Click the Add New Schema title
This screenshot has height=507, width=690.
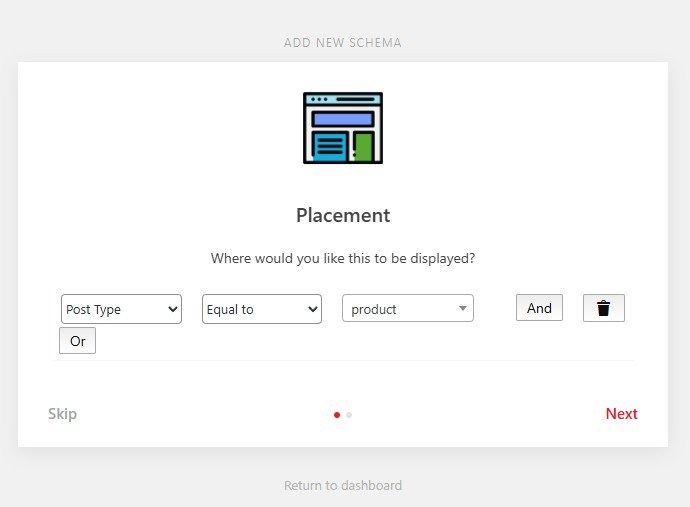pyautogui.click(x=343, y=43)
